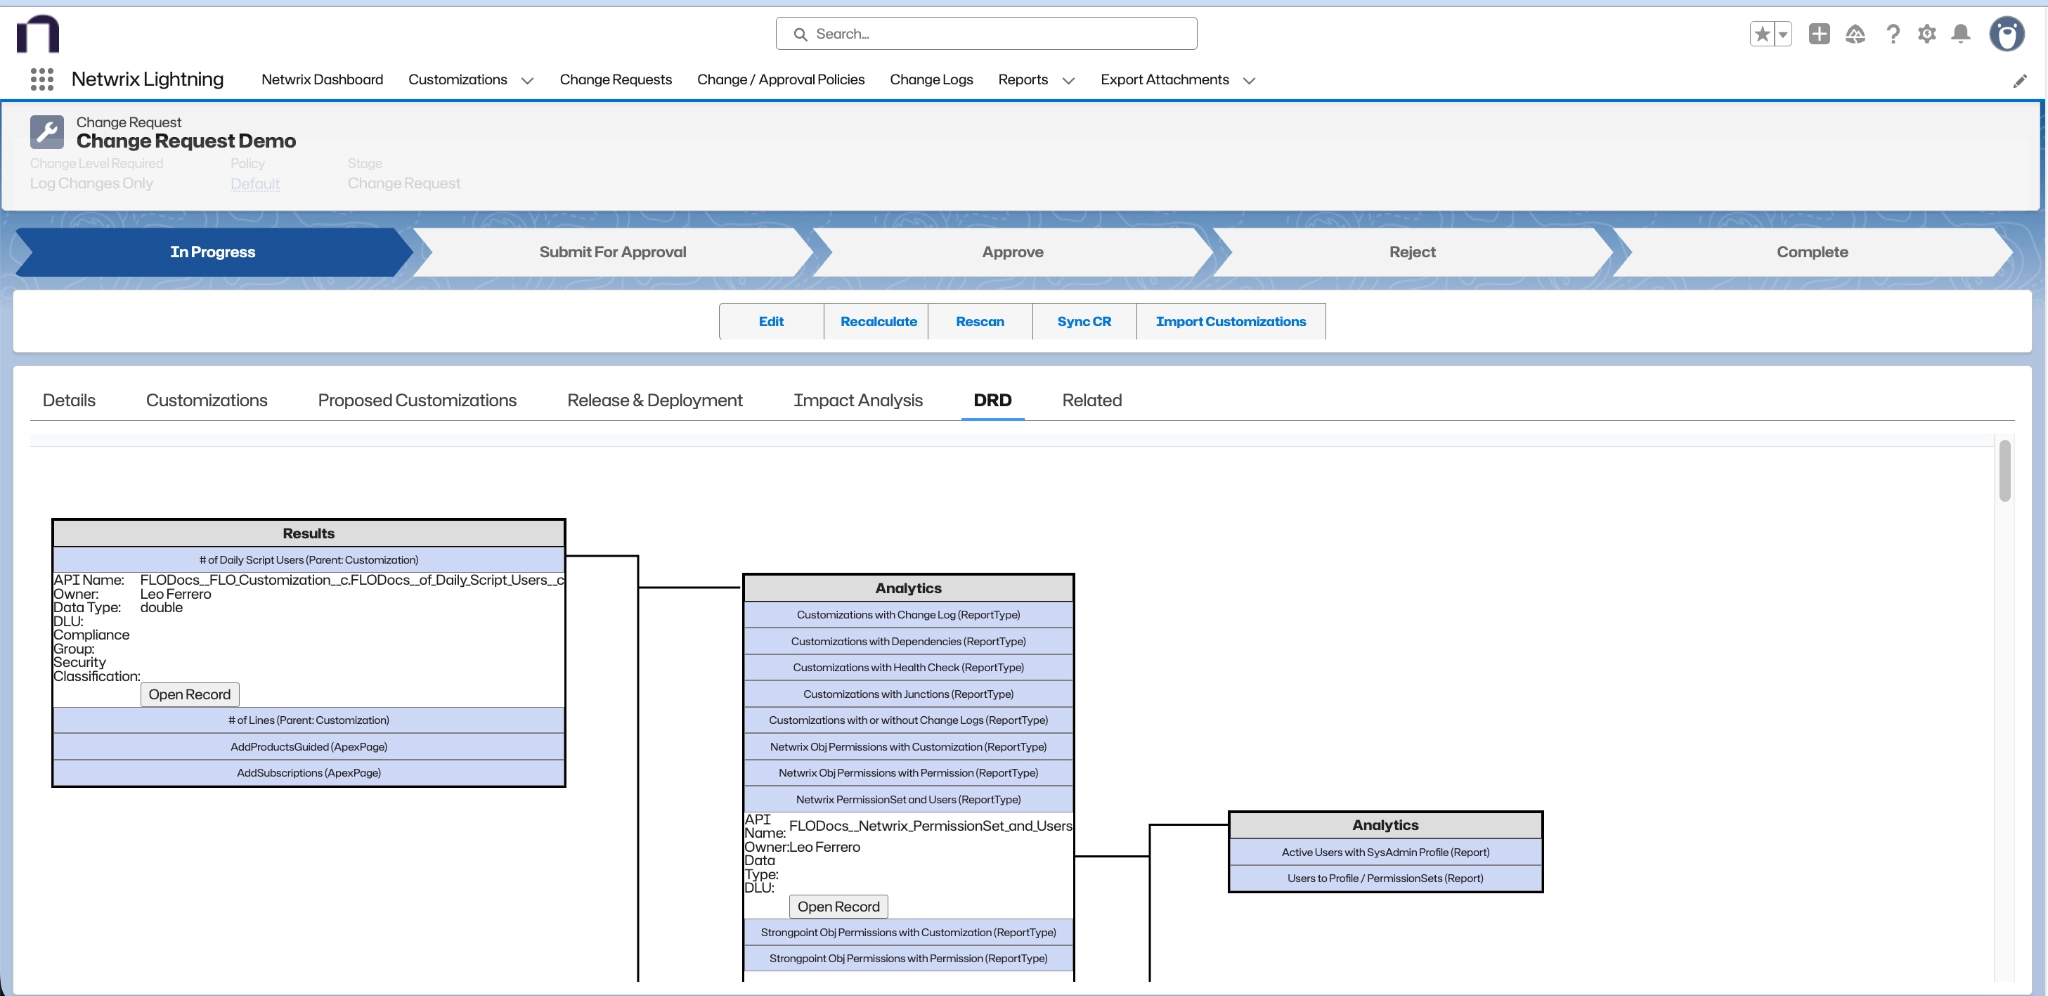Switch to the Related tab

pos(1091,400)
